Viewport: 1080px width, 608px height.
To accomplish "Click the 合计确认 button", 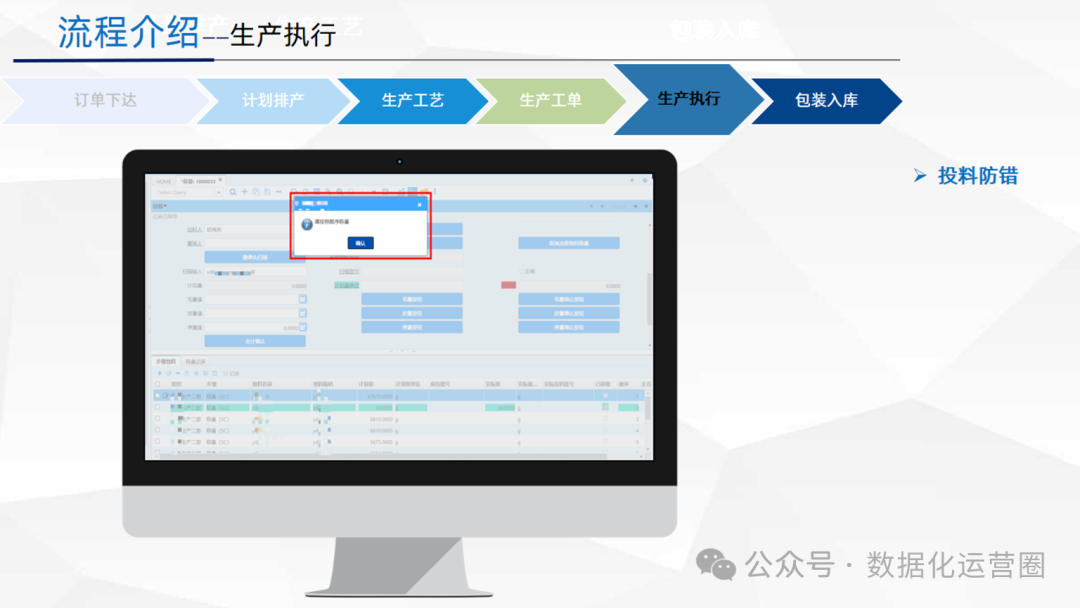I will coord(255,342).
